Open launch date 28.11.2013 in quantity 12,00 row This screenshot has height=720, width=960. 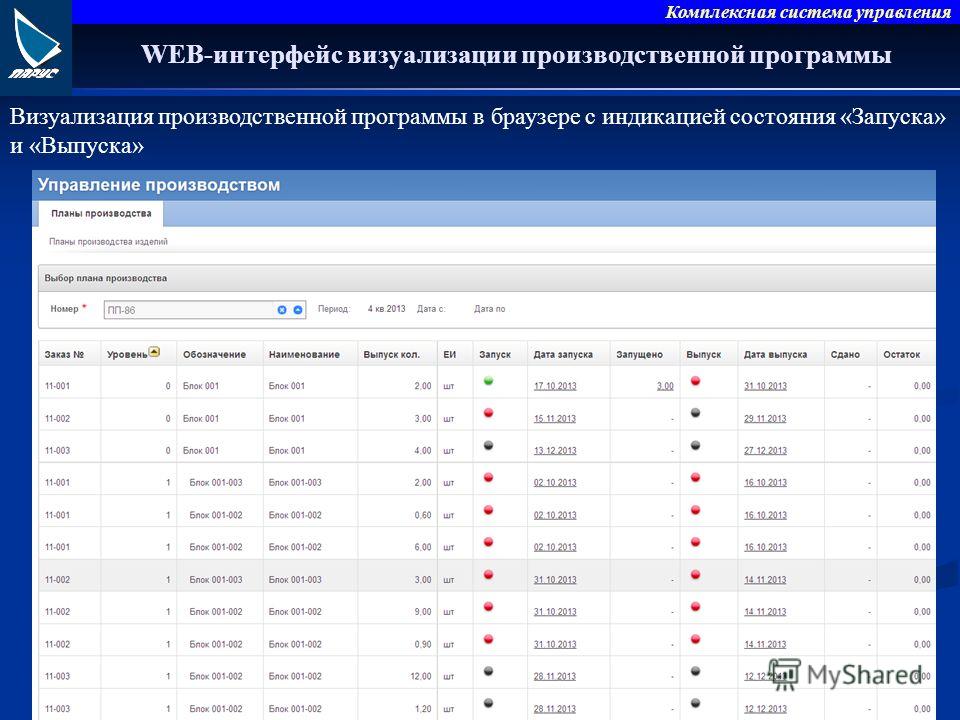point(555,677)
